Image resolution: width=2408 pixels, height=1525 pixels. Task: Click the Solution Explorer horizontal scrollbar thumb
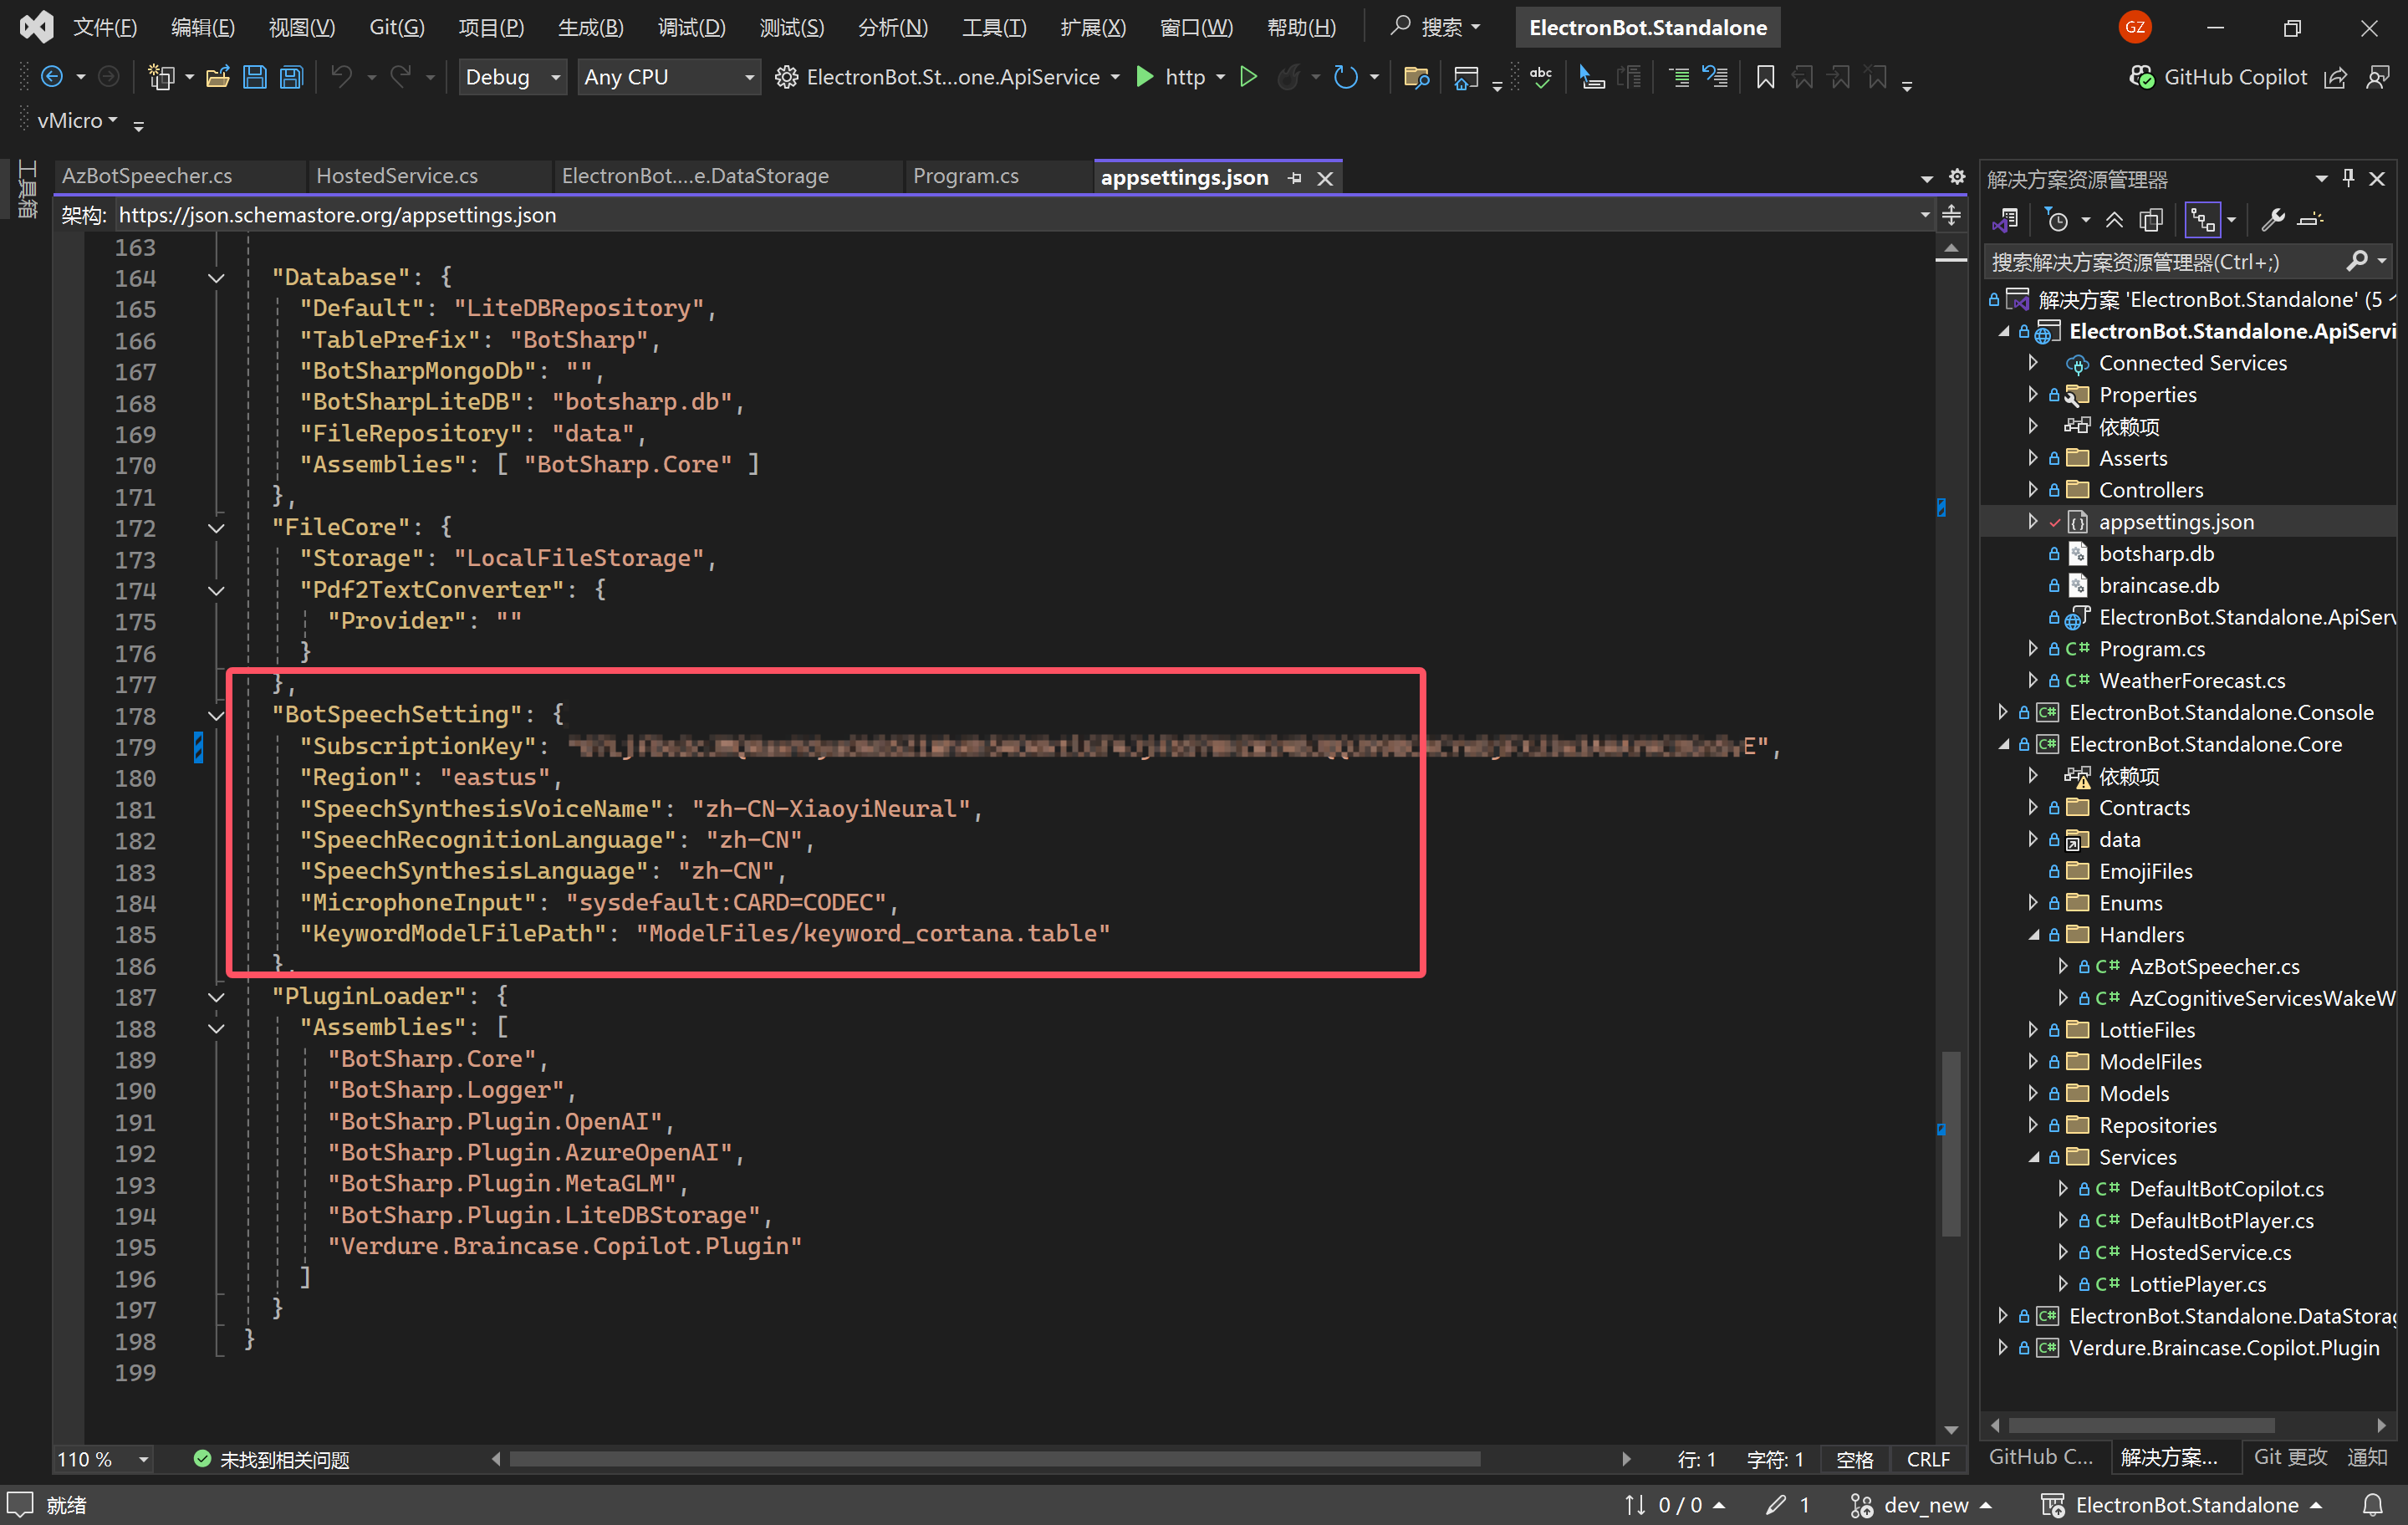2141,1425
